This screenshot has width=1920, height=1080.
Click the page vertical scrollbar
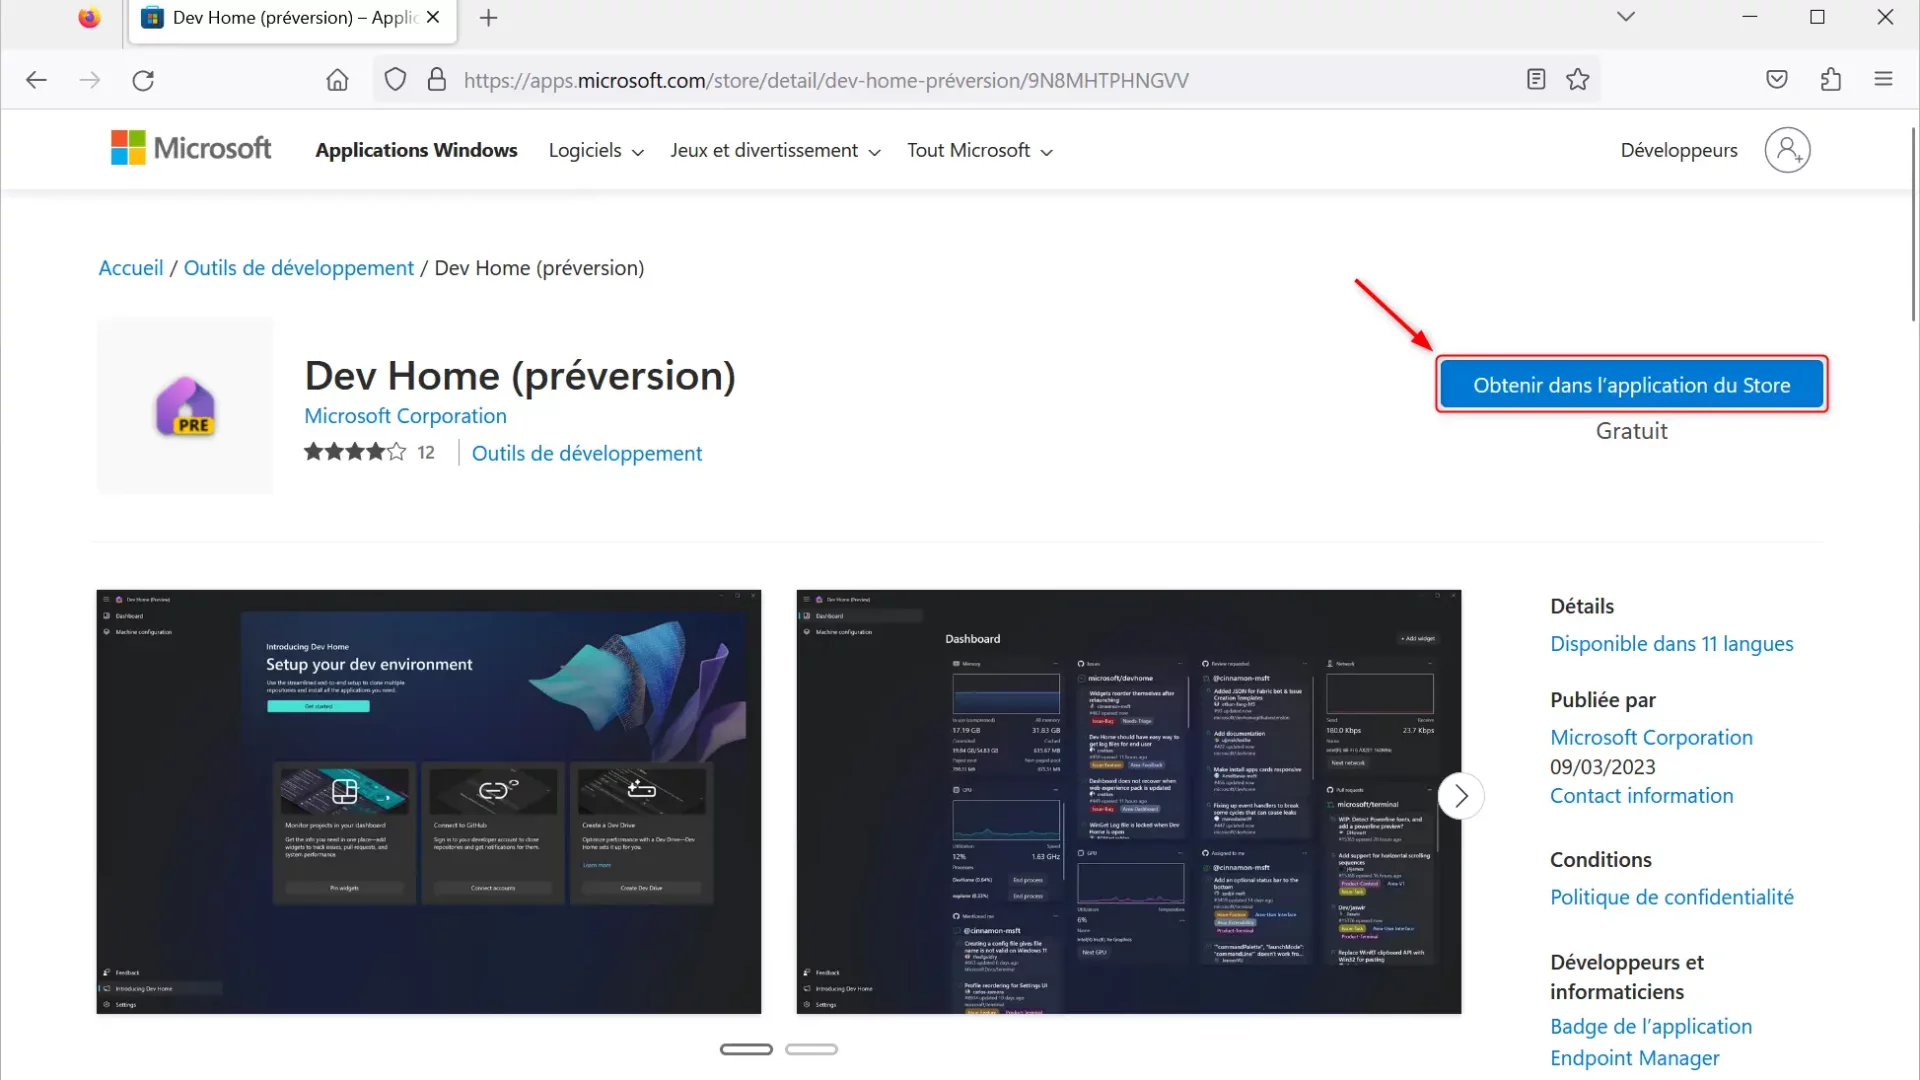[1913, 224]
